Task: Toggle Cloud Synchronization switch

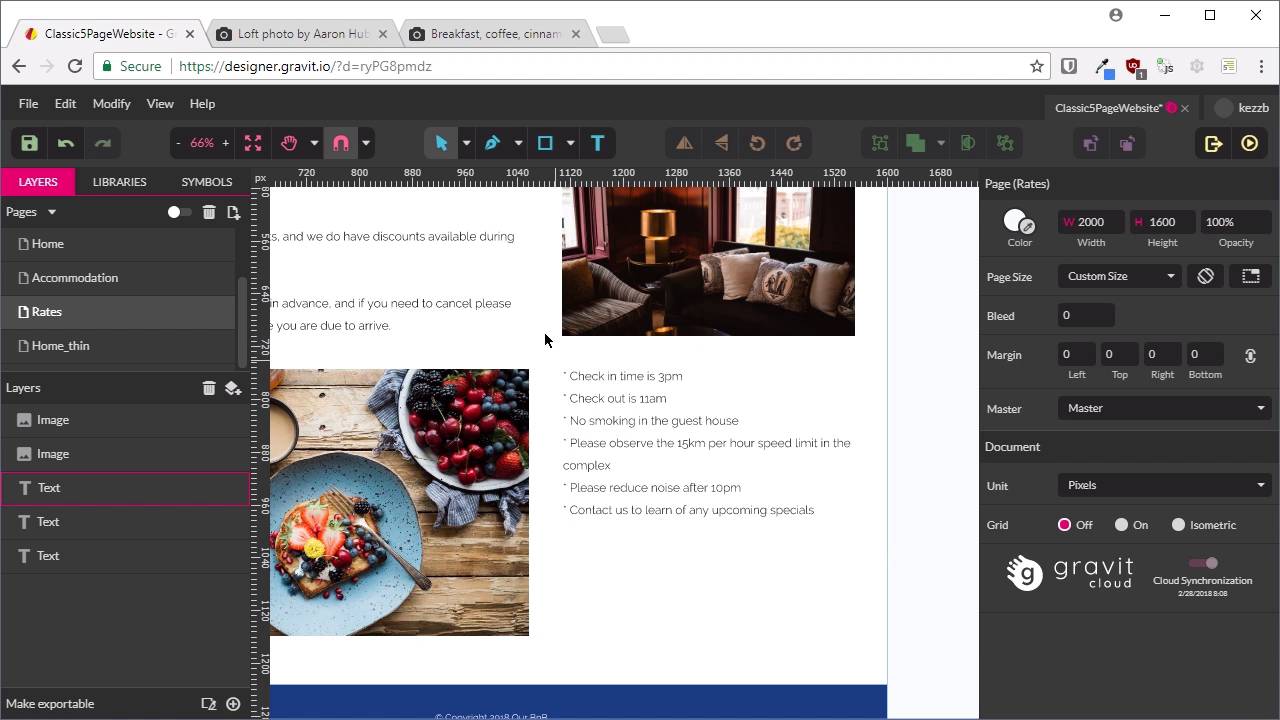Action: (1204, 563)
